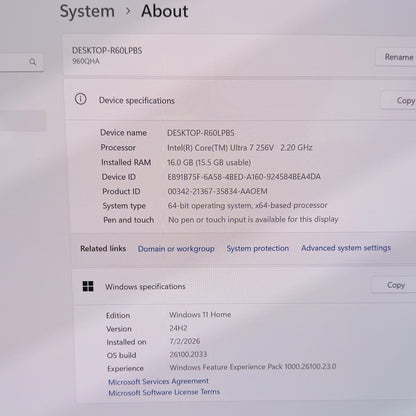Click the OS build label
Image resolution: width=416 pixels, height=416 pixels.
pos(121,355)
